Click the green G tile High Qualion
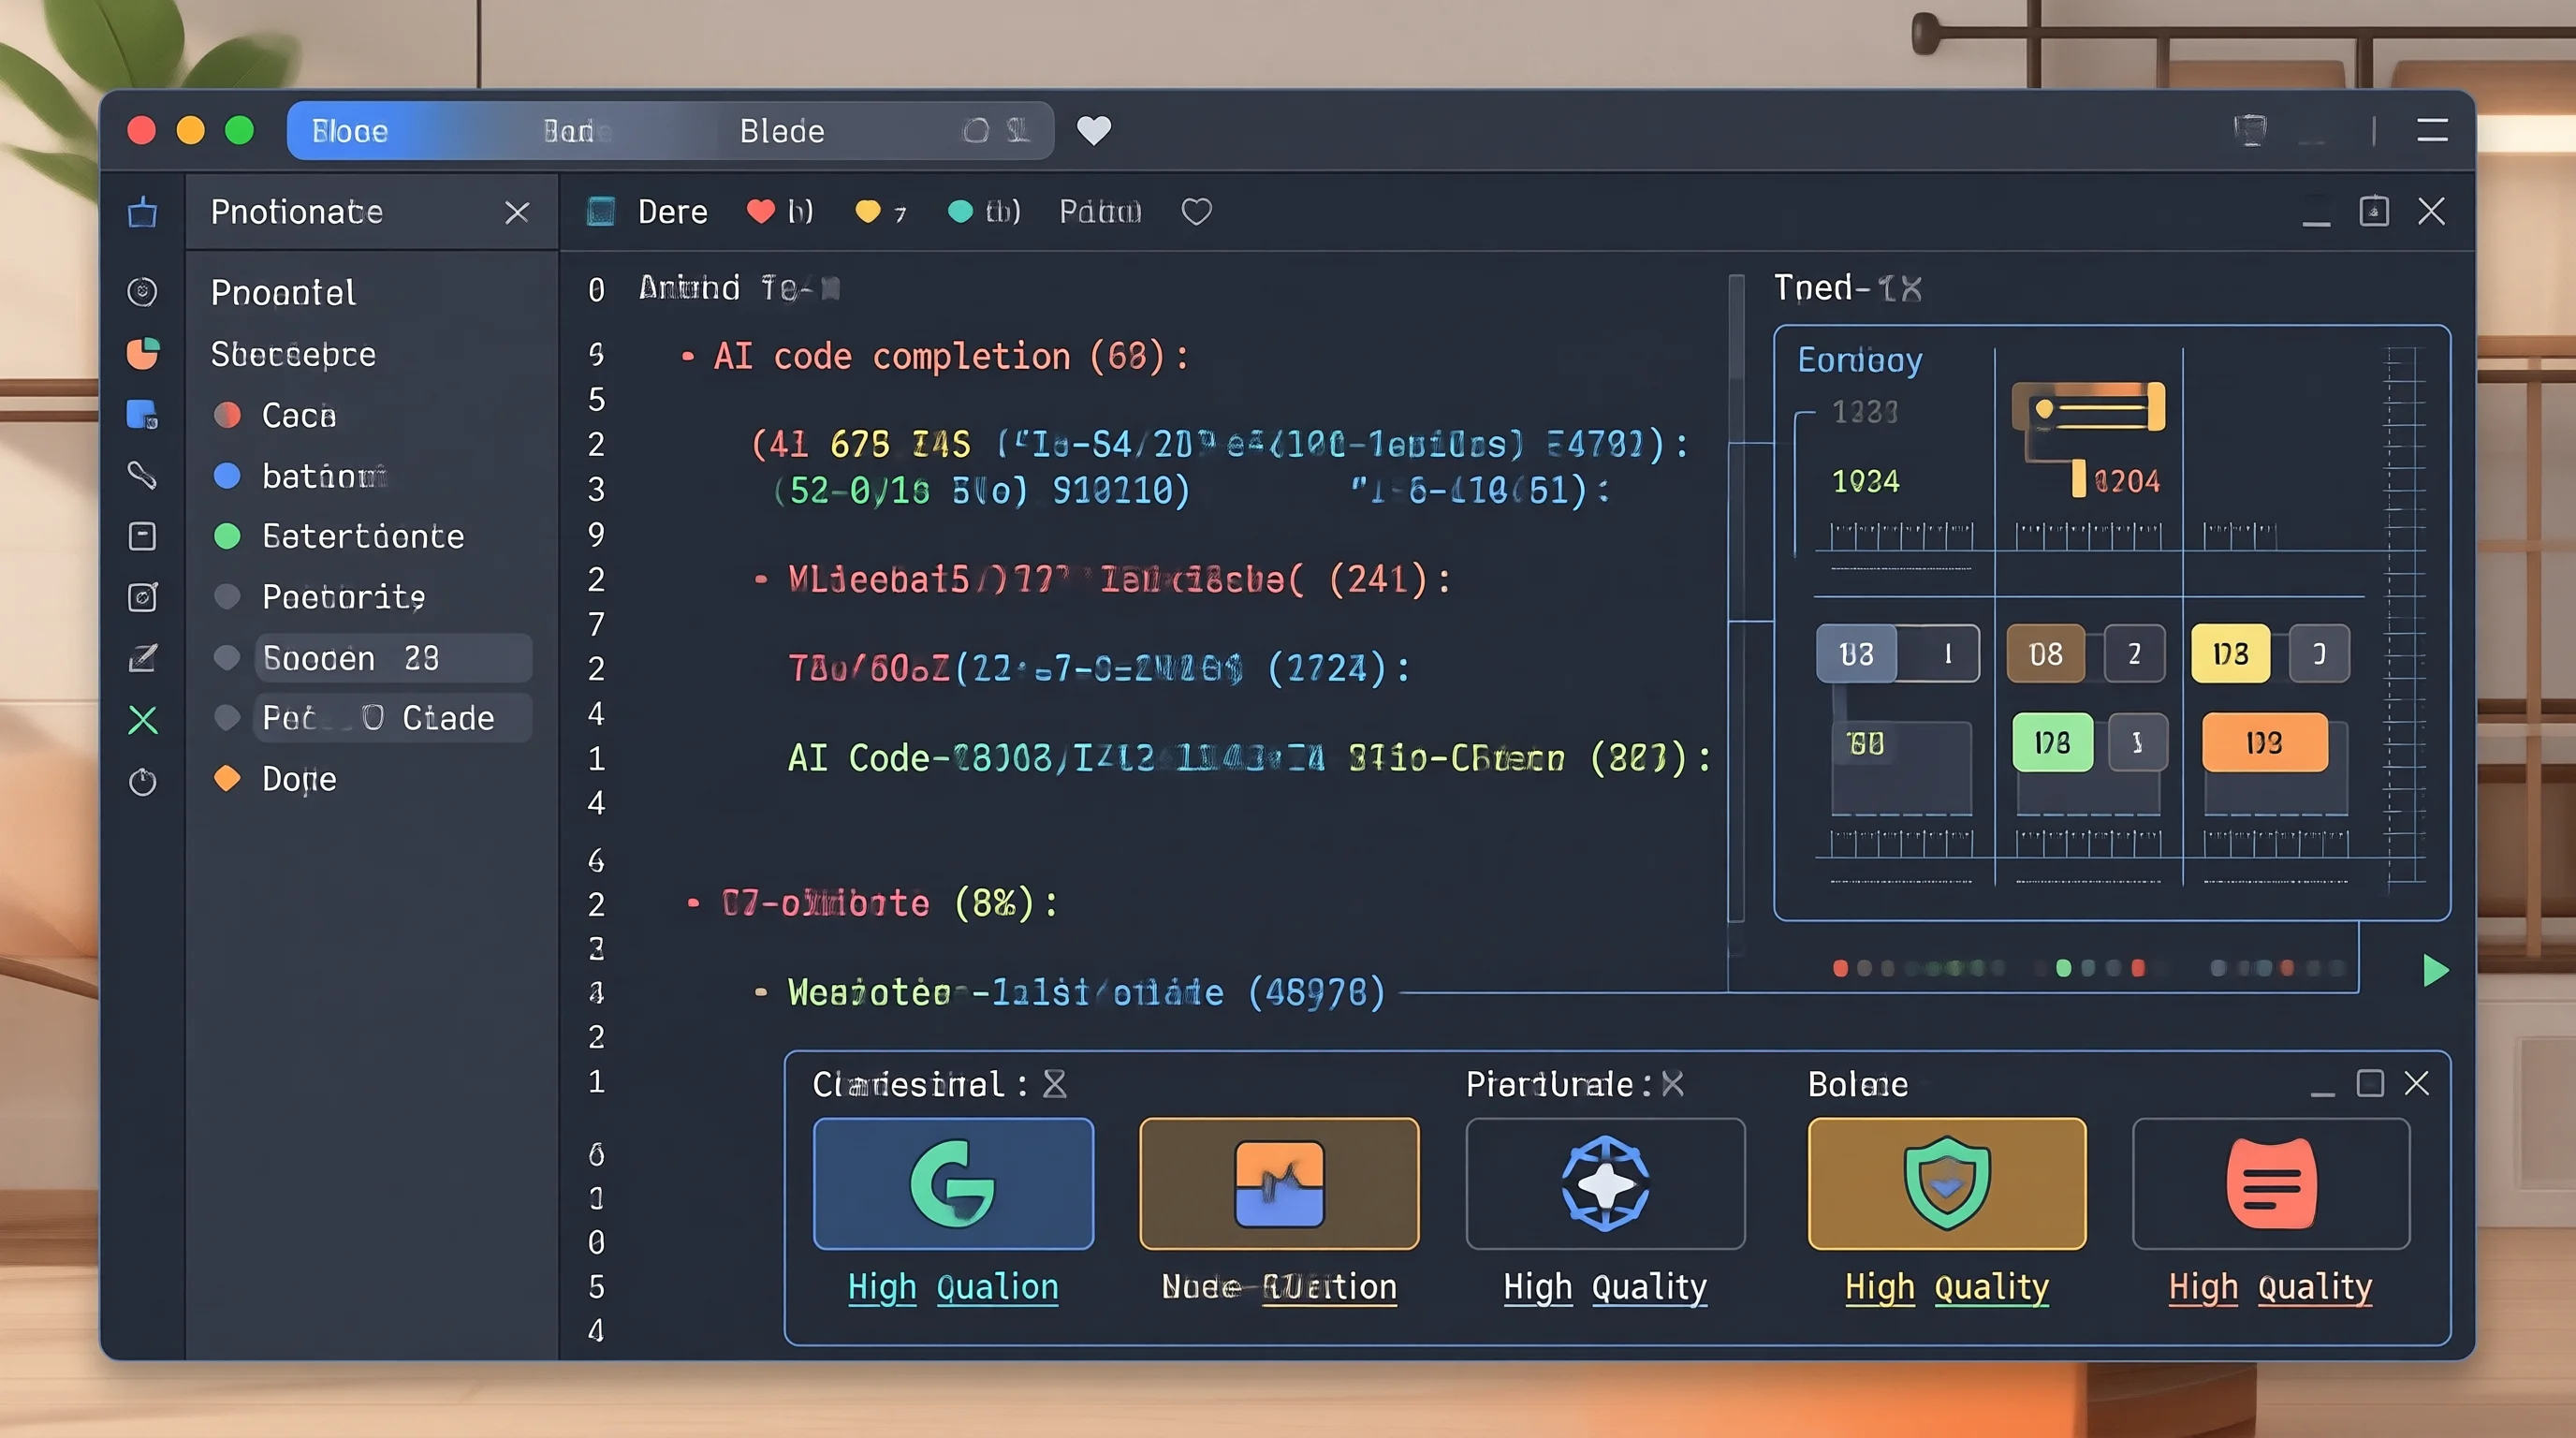 click(953, 1184)
